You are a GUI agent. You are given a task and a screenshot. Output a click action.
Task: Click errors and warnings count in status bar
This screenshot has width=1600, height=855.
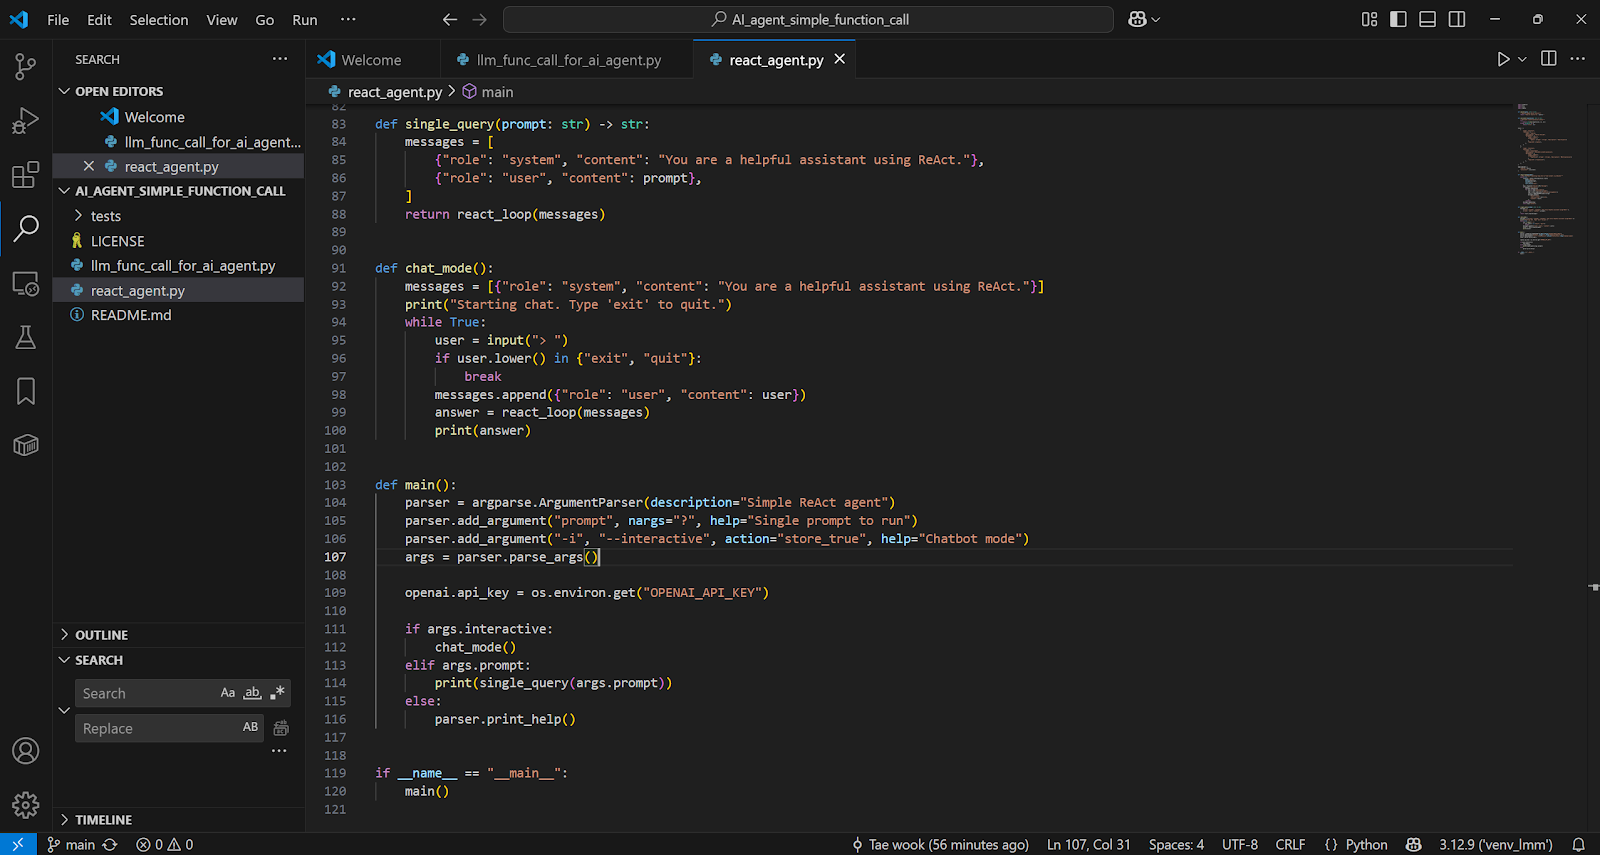pos(165,844)
